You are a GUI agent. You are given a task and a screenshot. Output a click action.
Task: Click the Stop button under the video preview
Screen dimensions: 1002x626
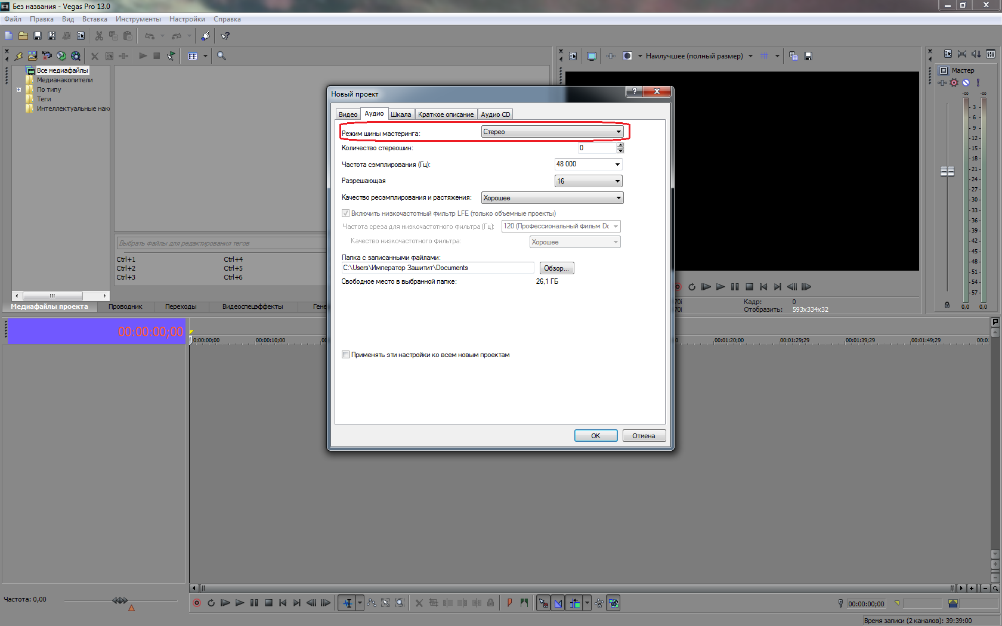750,287
